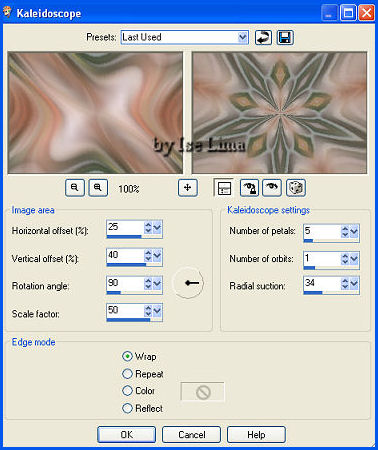The width and height of the screenshot is (378, 450).
Task: Choose the Color edge mode option
Action: tap(127, 390)
